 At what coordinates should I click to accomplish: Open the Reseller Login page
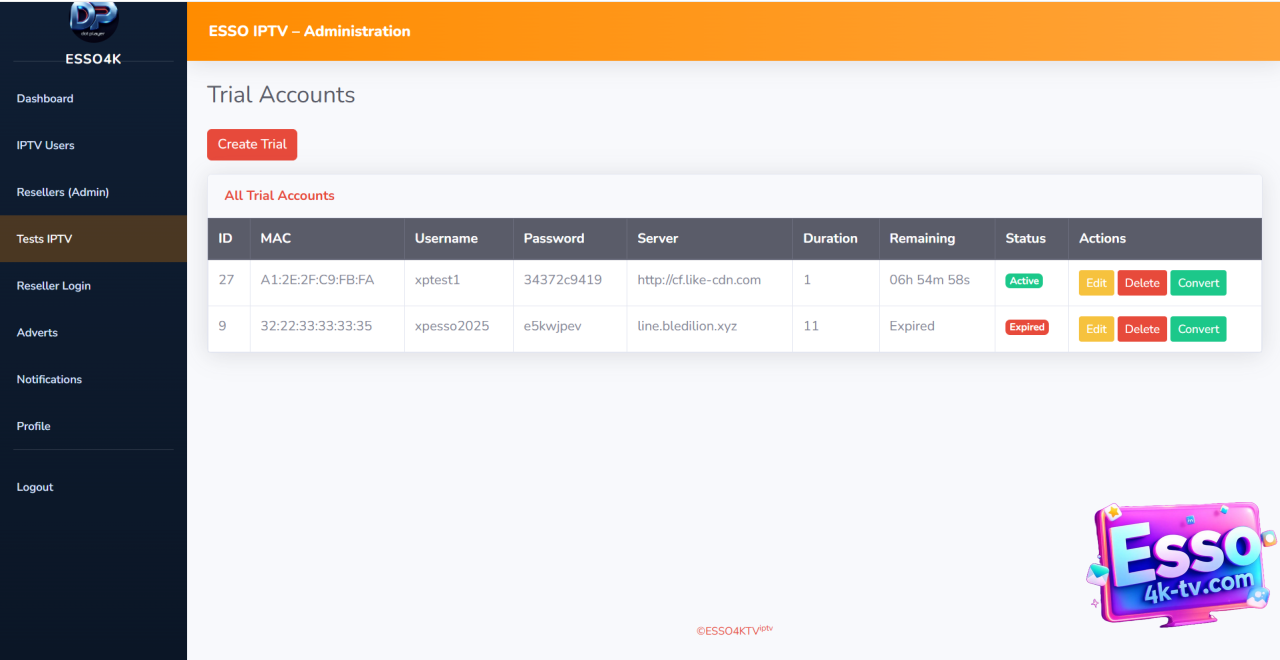pyautogui.click(x=54, y=286)
